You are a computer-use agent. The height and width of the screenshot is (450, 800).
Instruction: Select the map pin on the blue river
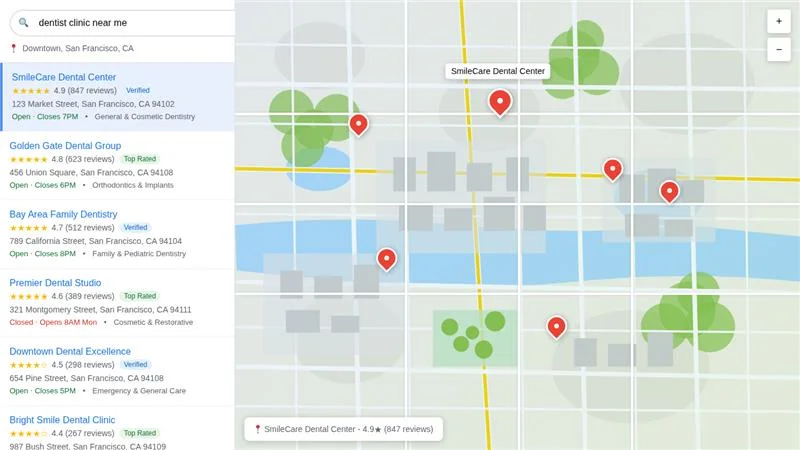pos(386,258)
